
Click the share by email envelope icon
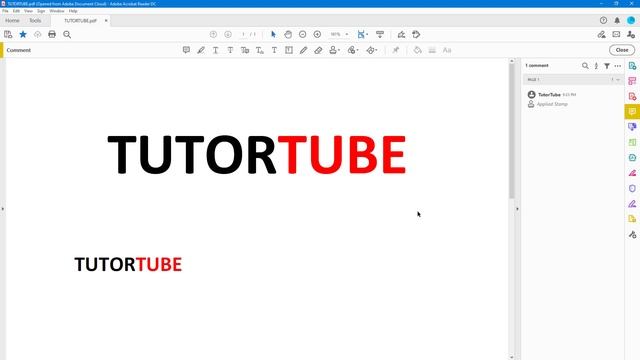pos(616,34)
